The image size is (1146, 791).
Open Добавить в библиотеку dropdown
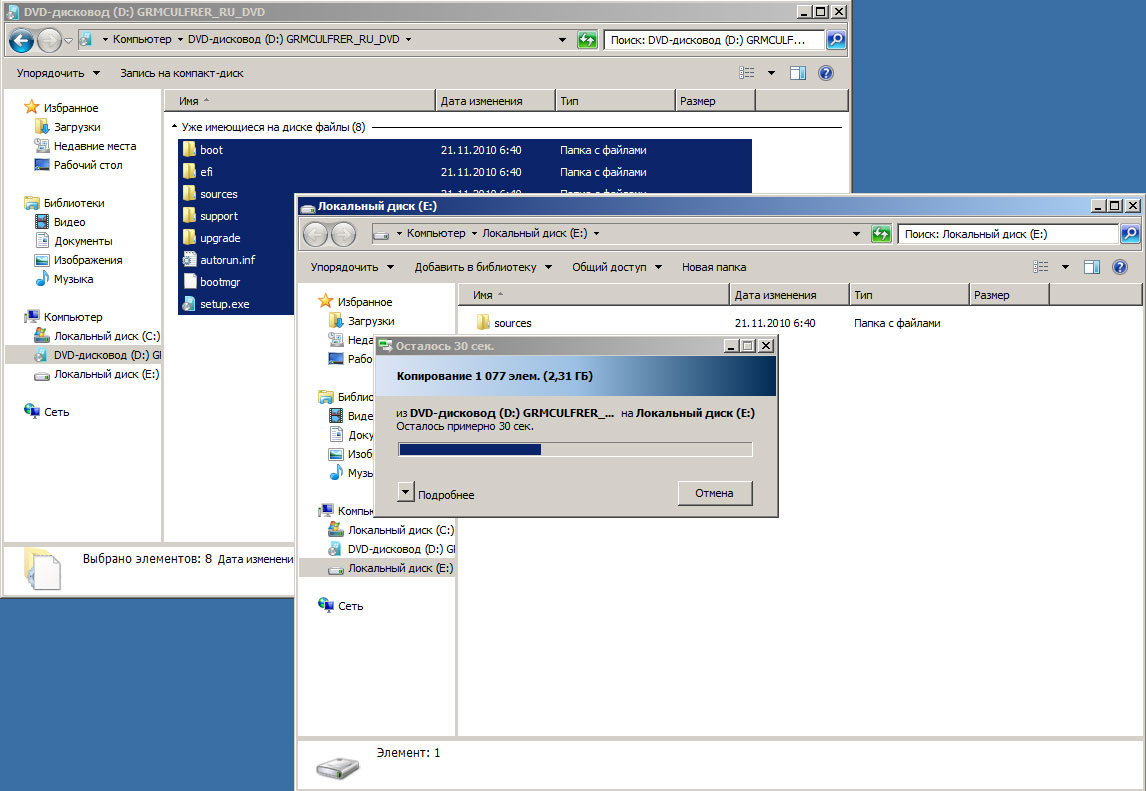[483, 267]
